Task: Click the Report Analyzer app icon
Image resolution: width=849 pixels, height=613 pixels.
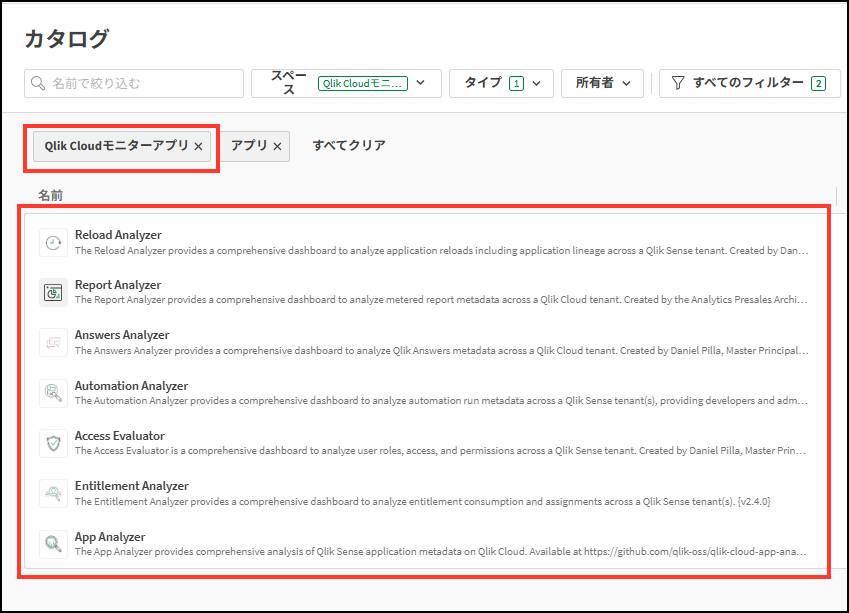Action: (x=53, y=293)
